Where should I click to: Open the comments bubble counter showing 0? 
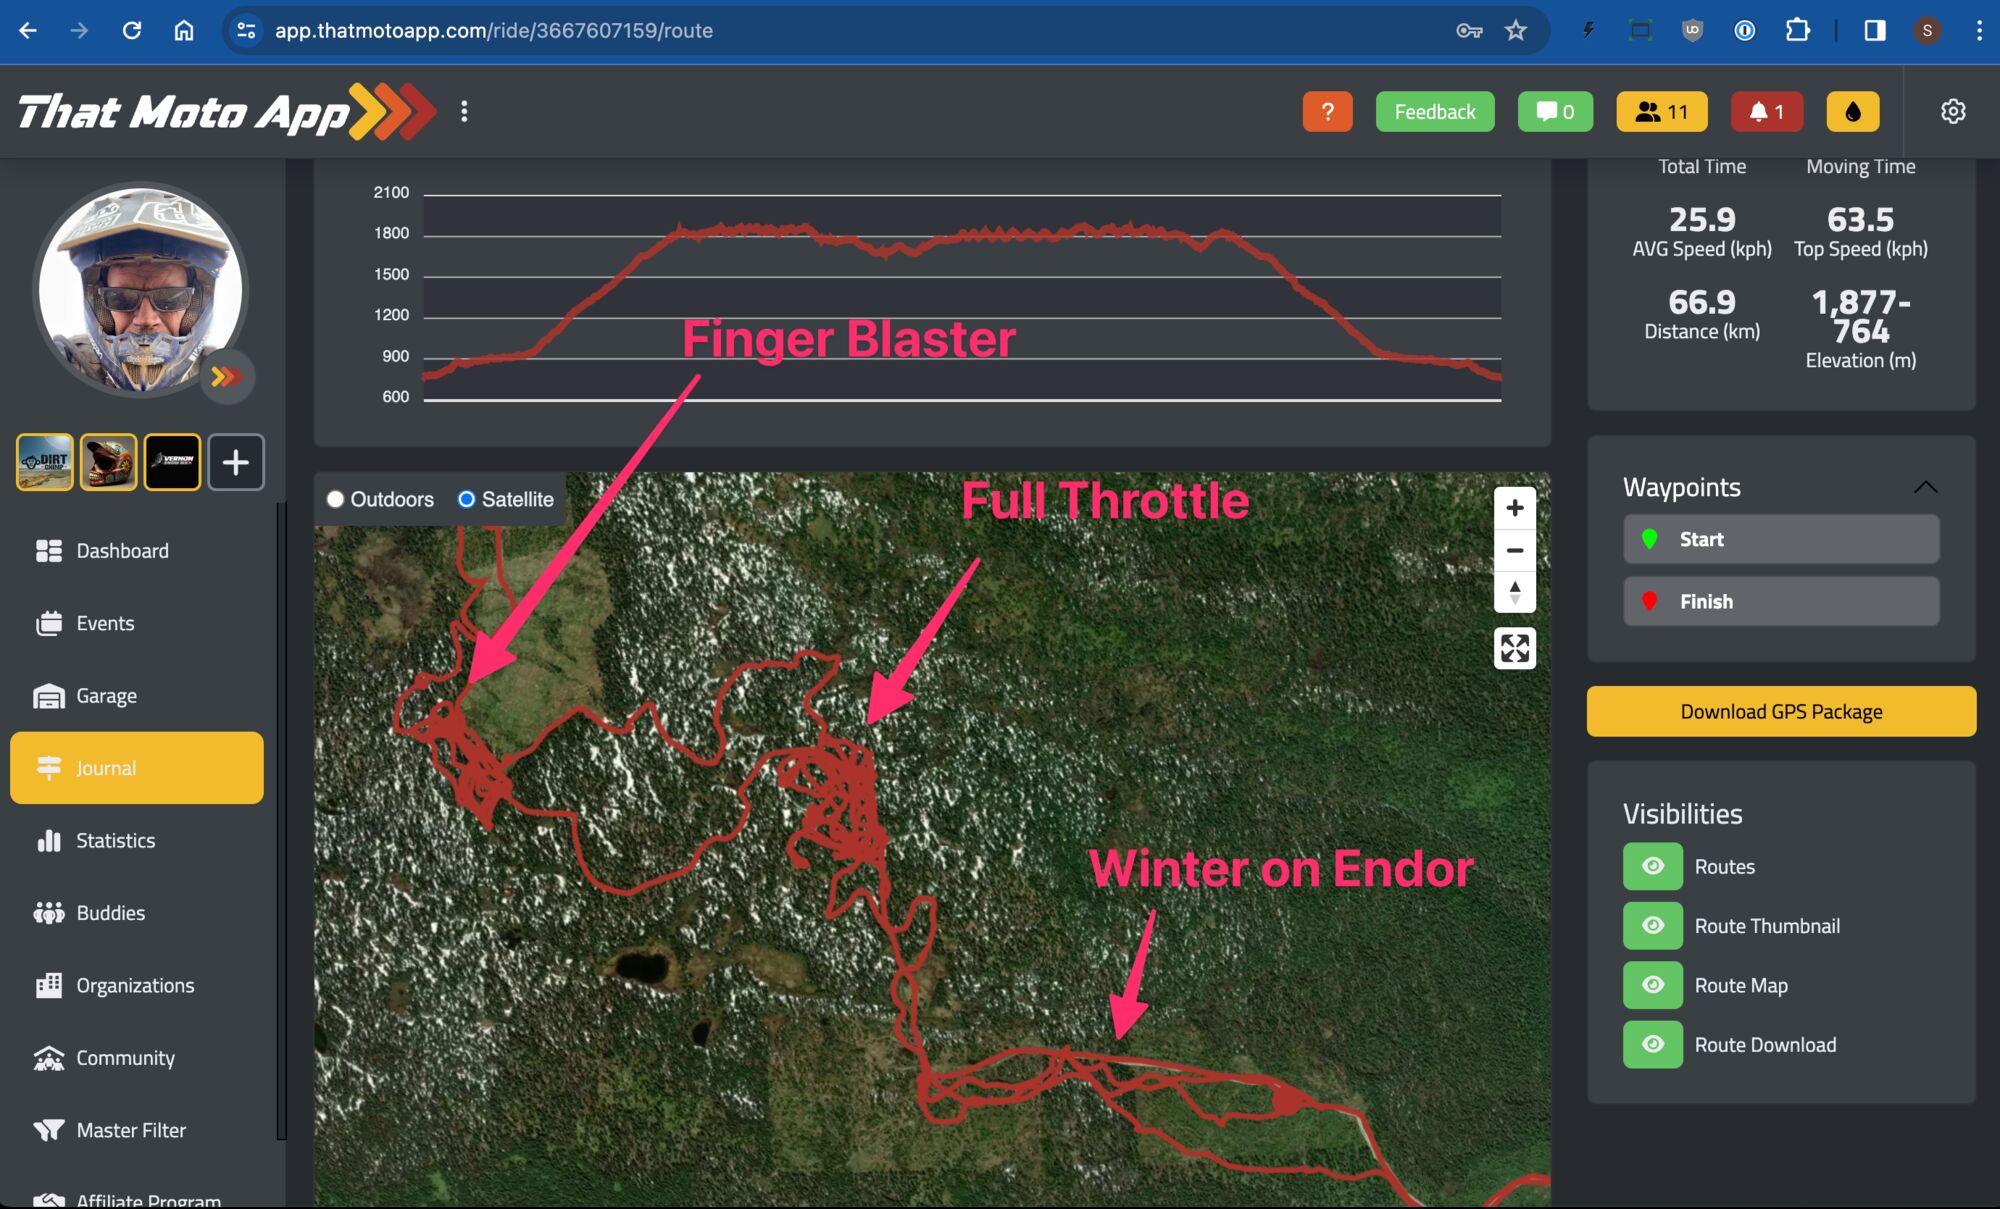point(1554,112)
